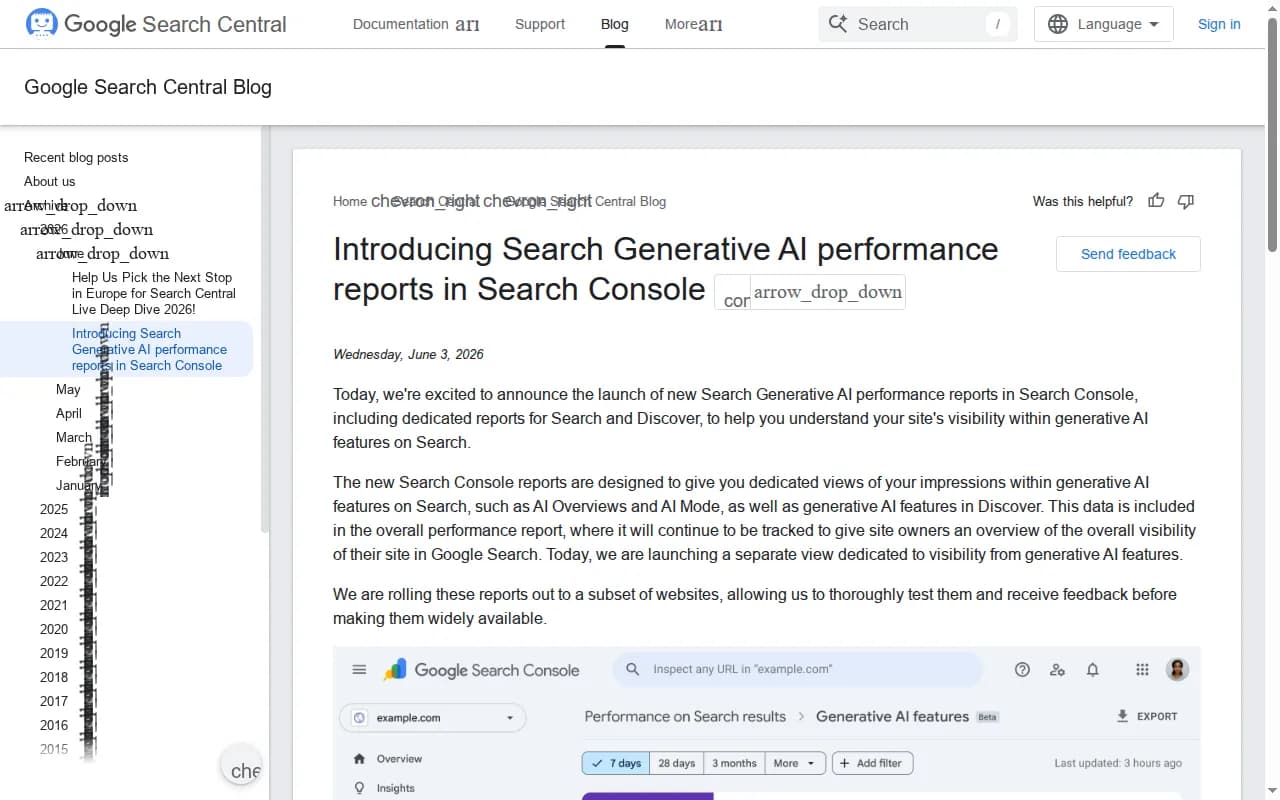Click the Sign in link
The width and height of the screenshot is (1280, 800).
pyautogui.click(x=1219, y=24)
